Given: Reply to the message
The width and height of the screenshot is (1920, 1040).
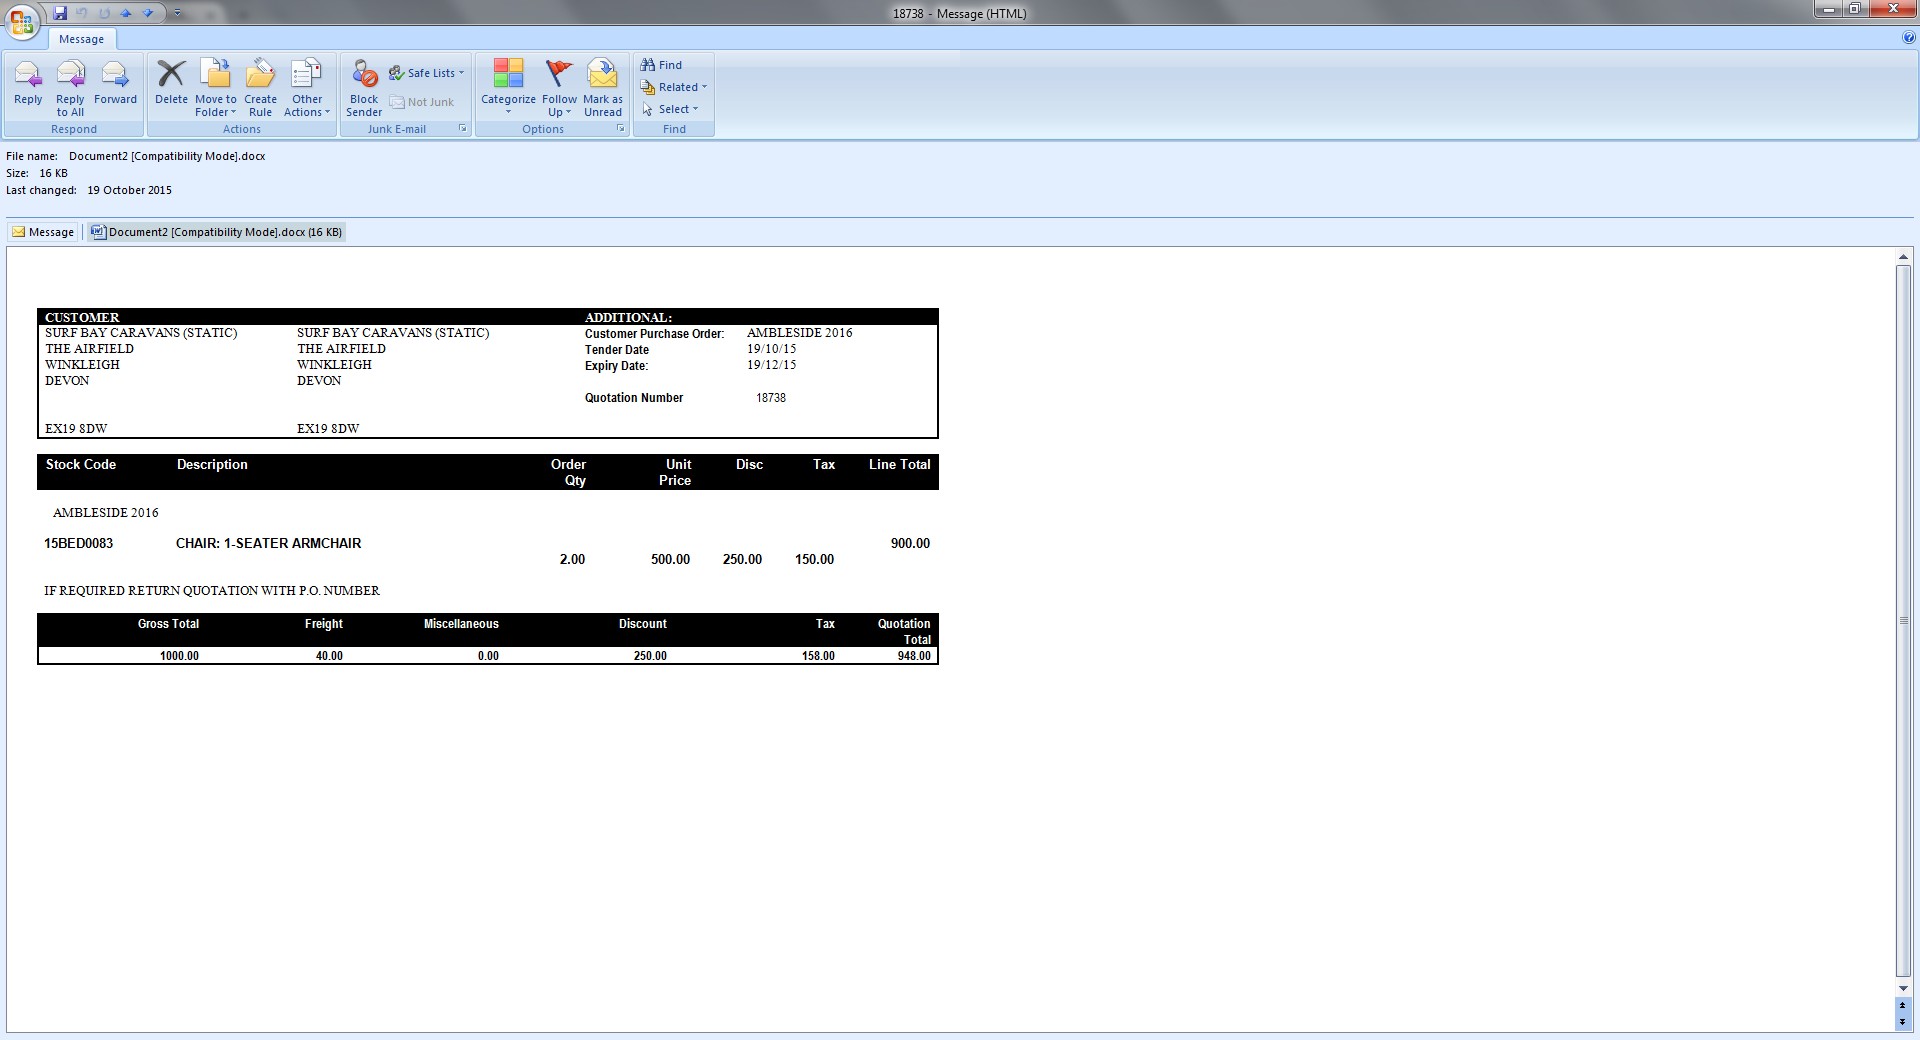Looking at the screenshot, I should (x=28, y=83).
